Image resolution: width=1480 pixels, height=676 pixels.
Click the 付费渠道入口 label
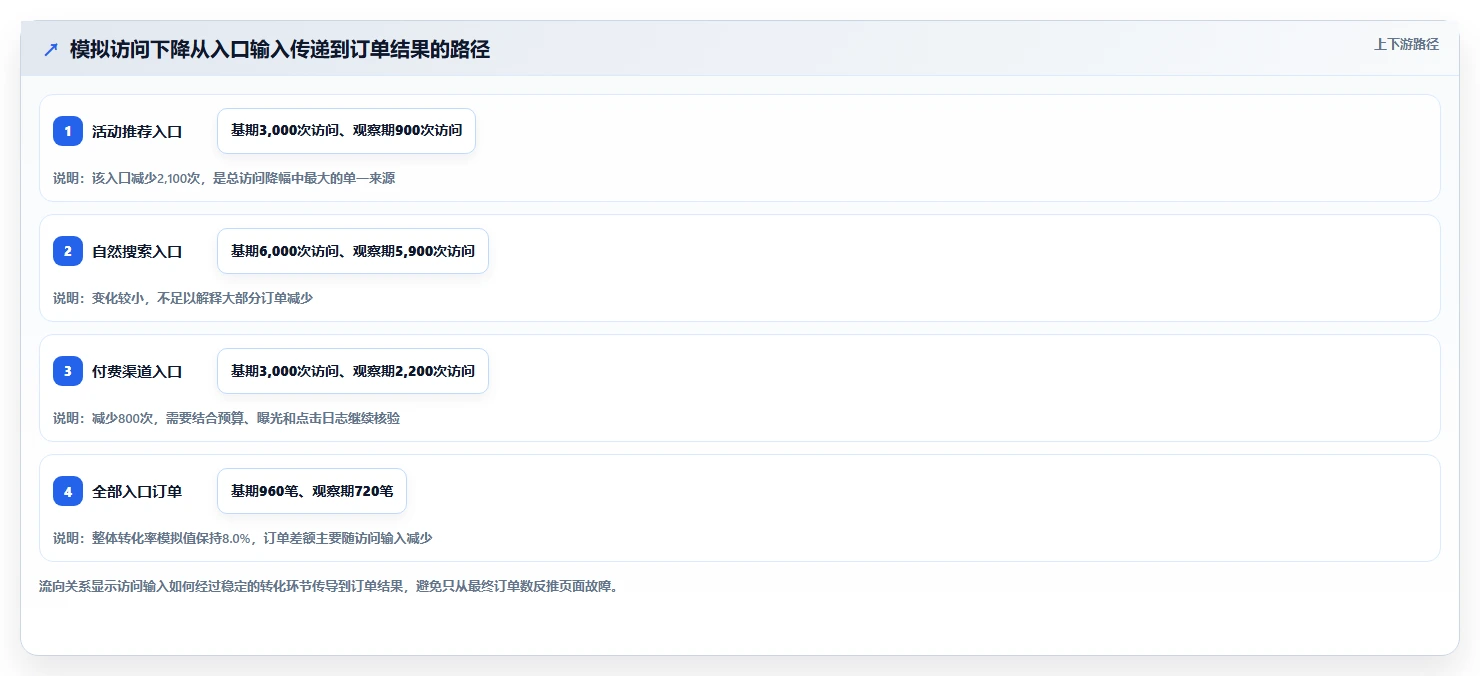(x=137, y=371)
